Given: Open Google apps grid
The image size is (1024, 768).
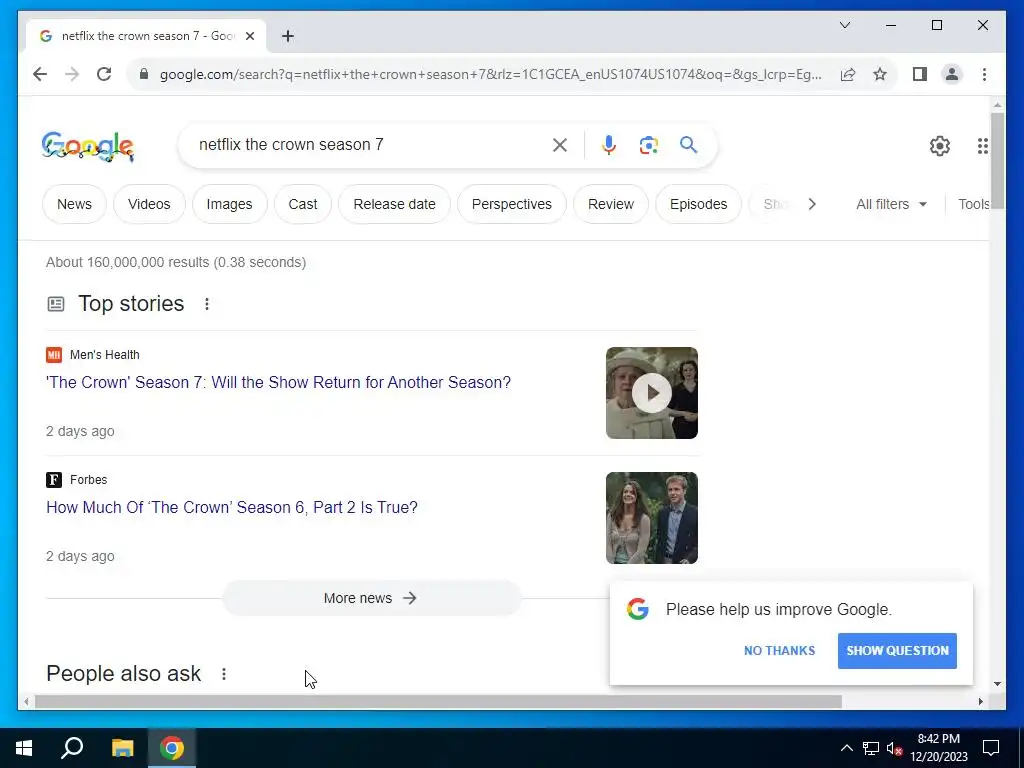Looking at the screenshot, I should tap(982, 146).
